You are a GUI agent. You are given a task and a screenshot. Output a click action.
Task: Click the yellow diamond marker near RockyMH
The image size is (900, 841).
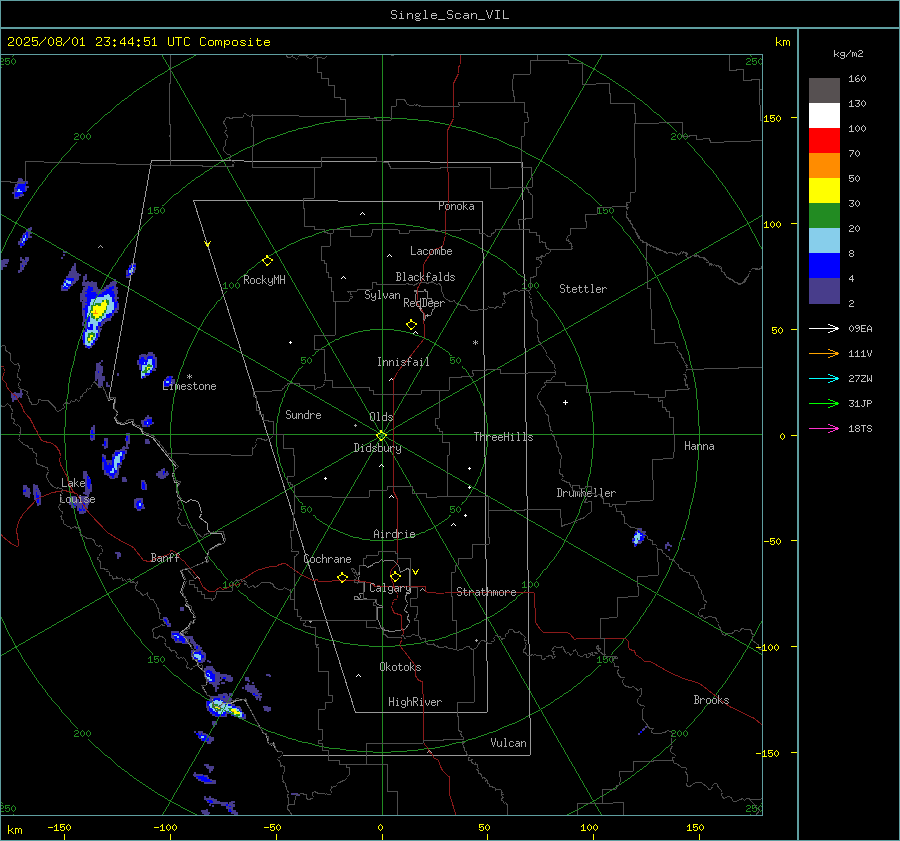click(x=267, y=261)
